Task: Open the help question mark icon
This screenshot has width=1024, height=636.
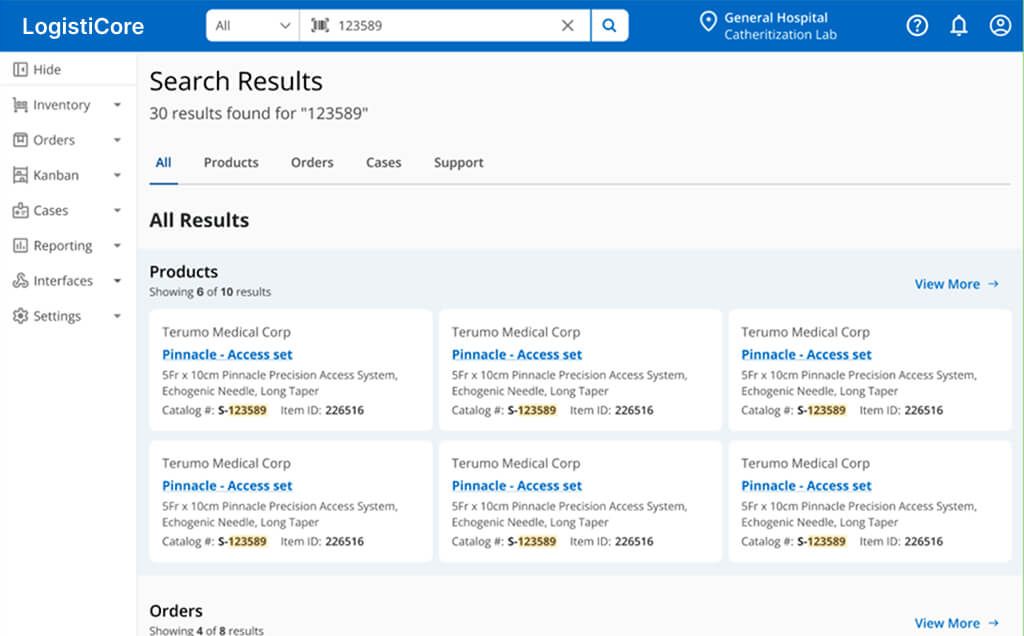Action: coord(917,26)
